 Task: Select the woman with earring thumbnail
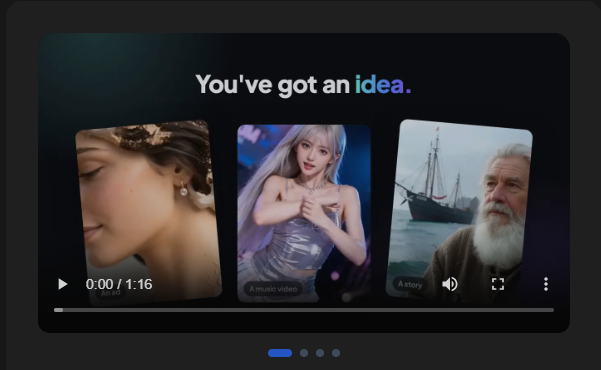(148, 213)
